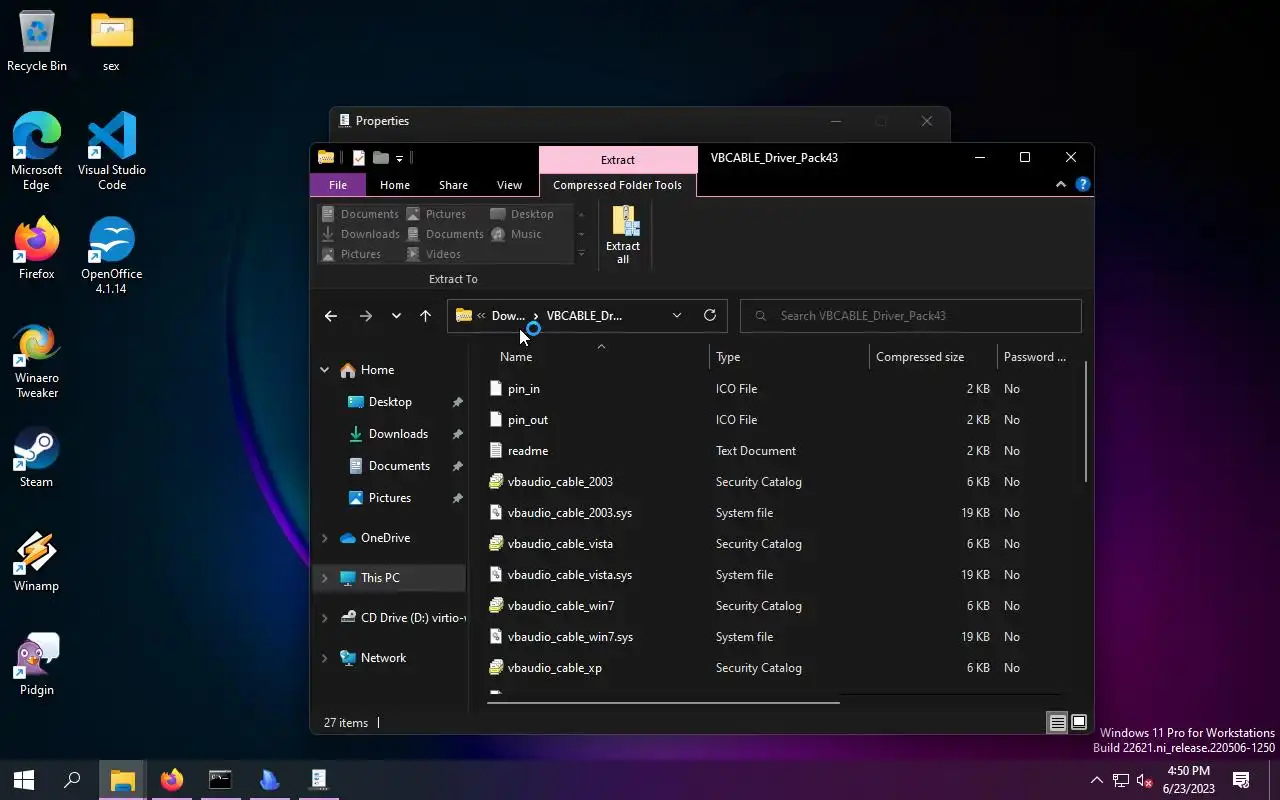Open the Help question mark icon
The width and height of the screenshot is (1280, 800).
(1082, 185)
